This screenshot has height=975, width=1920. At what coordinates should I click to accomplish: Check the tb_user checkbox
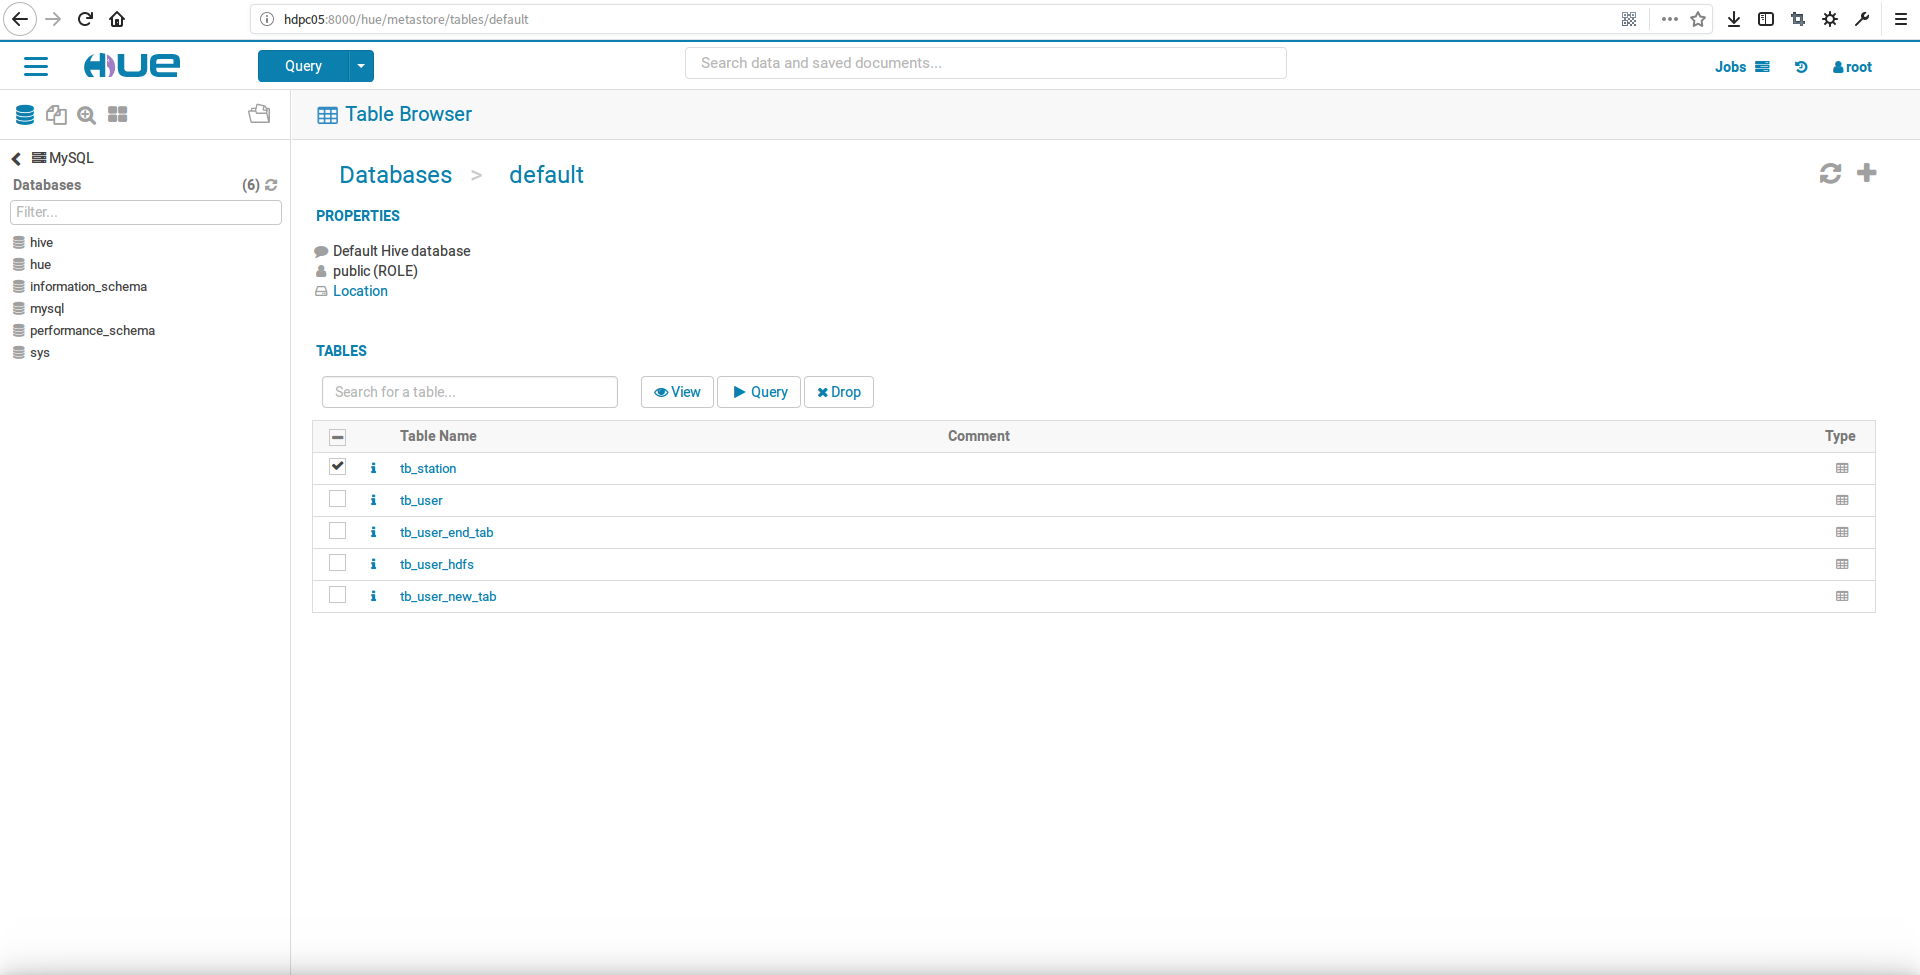point(338,499)
